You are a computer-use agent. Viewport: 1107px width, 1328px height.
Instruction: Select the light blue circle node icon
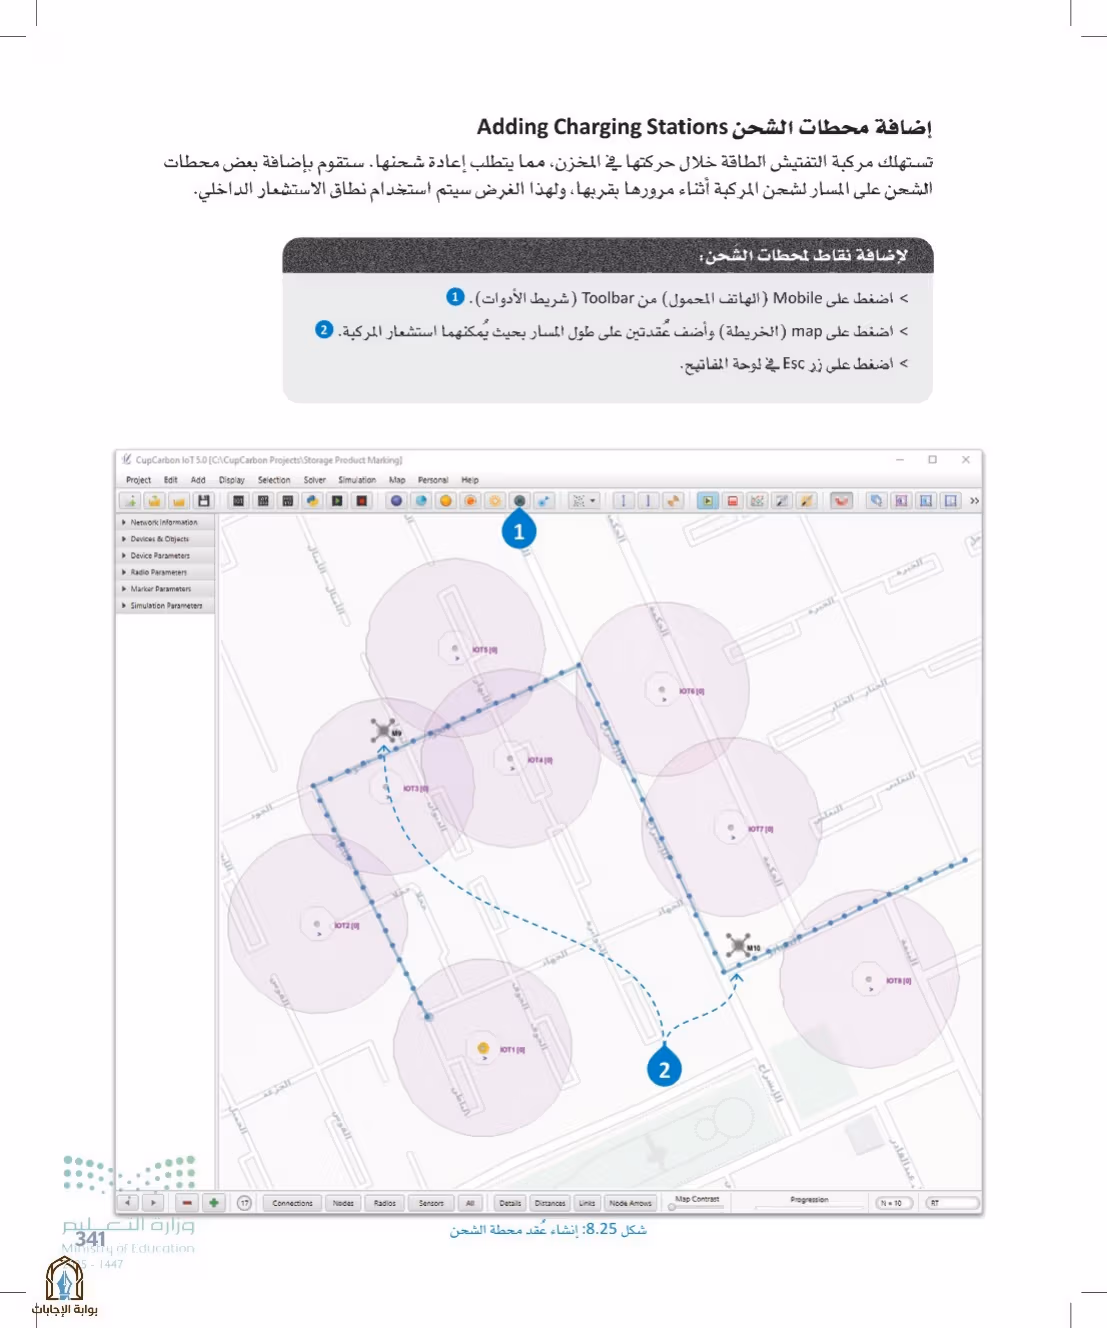pyautogui.click(x=421, y=501)
